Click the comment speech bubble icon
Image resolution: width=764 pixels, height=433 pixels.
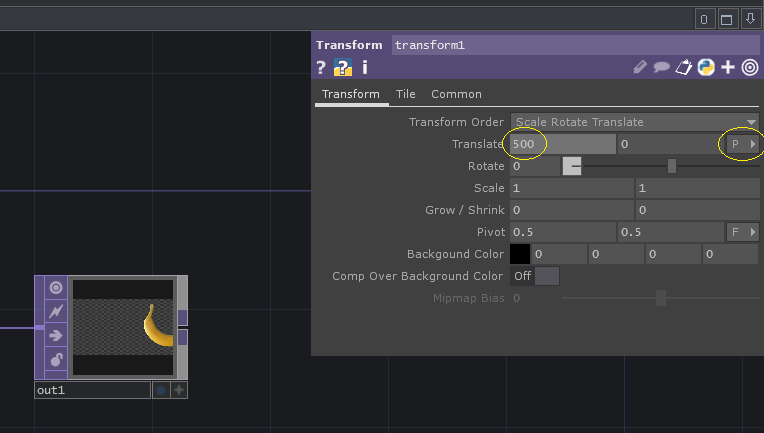(x=662, y=68)
